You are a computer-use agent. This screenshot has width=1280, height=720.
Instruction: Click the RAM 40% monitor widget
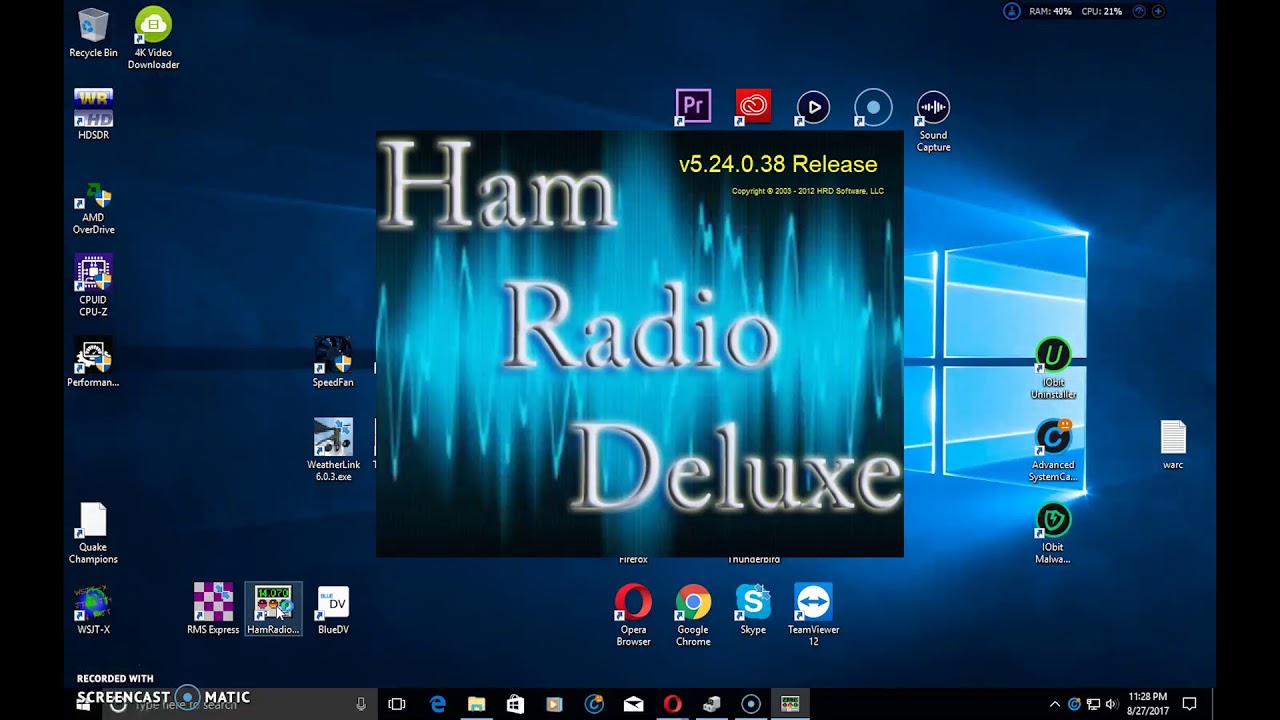tap(1050, 12)
